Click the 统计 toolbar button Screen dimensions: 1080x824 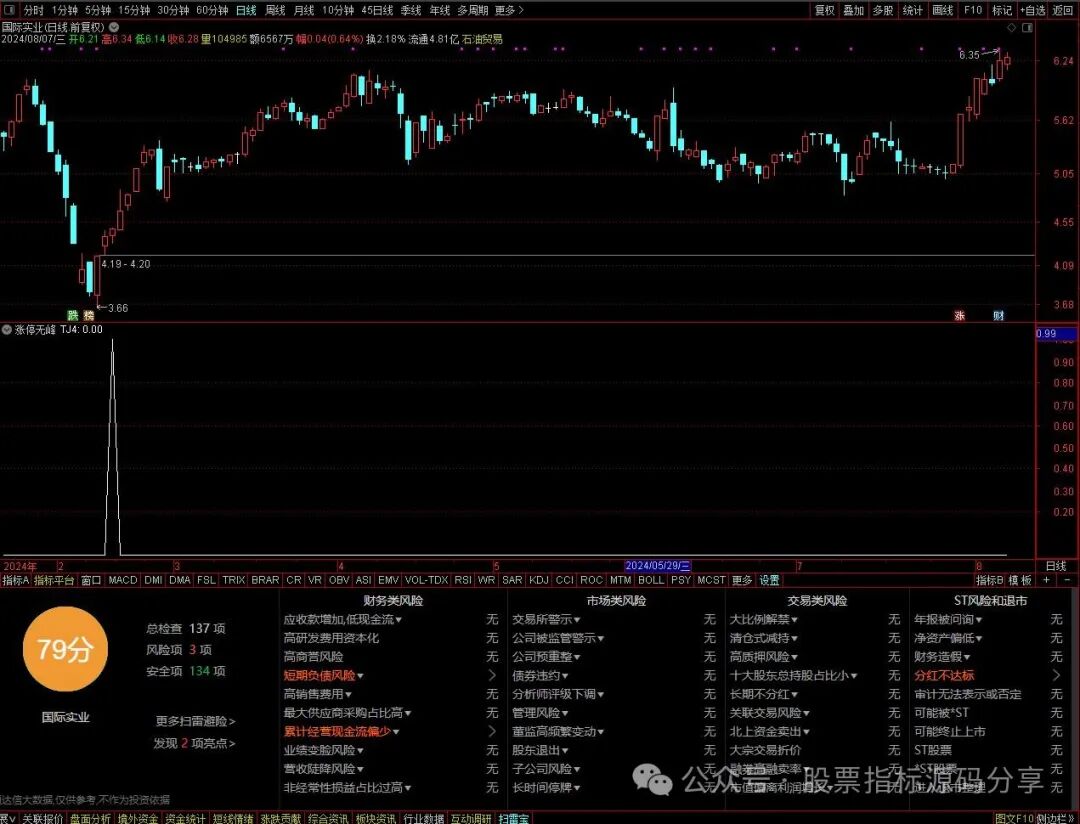coord(913,10)
